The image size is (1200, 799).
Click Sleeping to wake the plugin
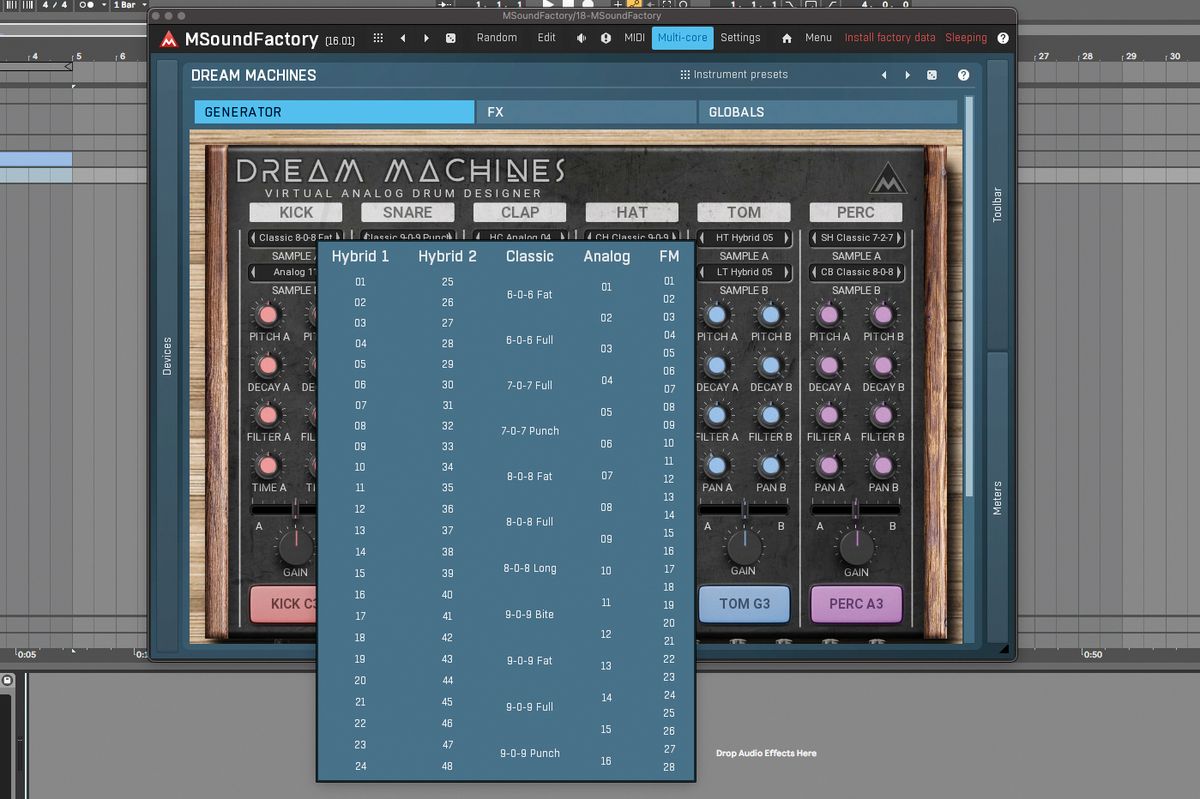coord(965,37)
